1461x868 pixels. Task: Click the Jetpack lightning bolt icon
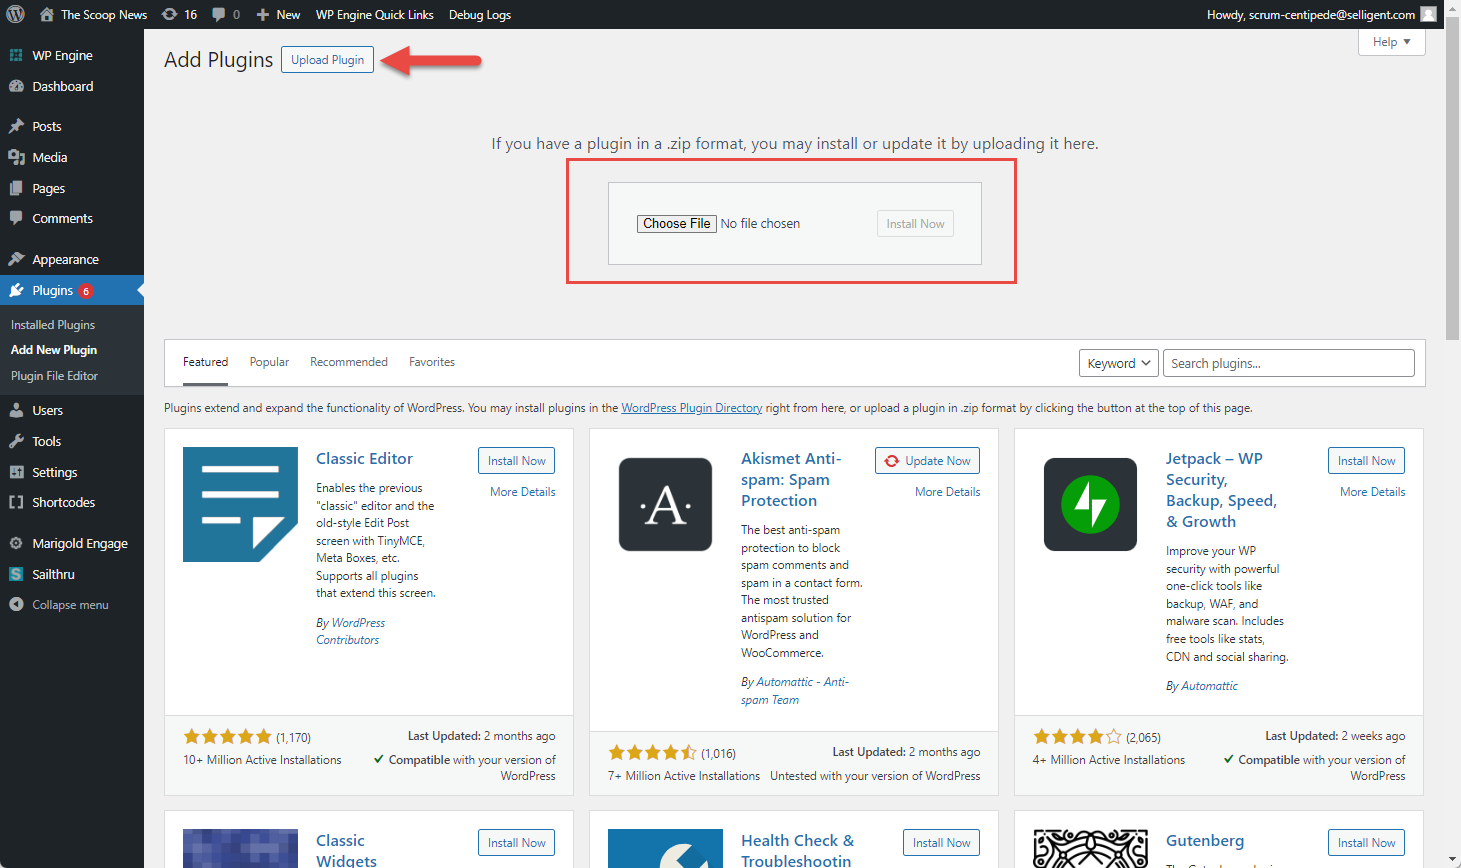pos(1090,504)
